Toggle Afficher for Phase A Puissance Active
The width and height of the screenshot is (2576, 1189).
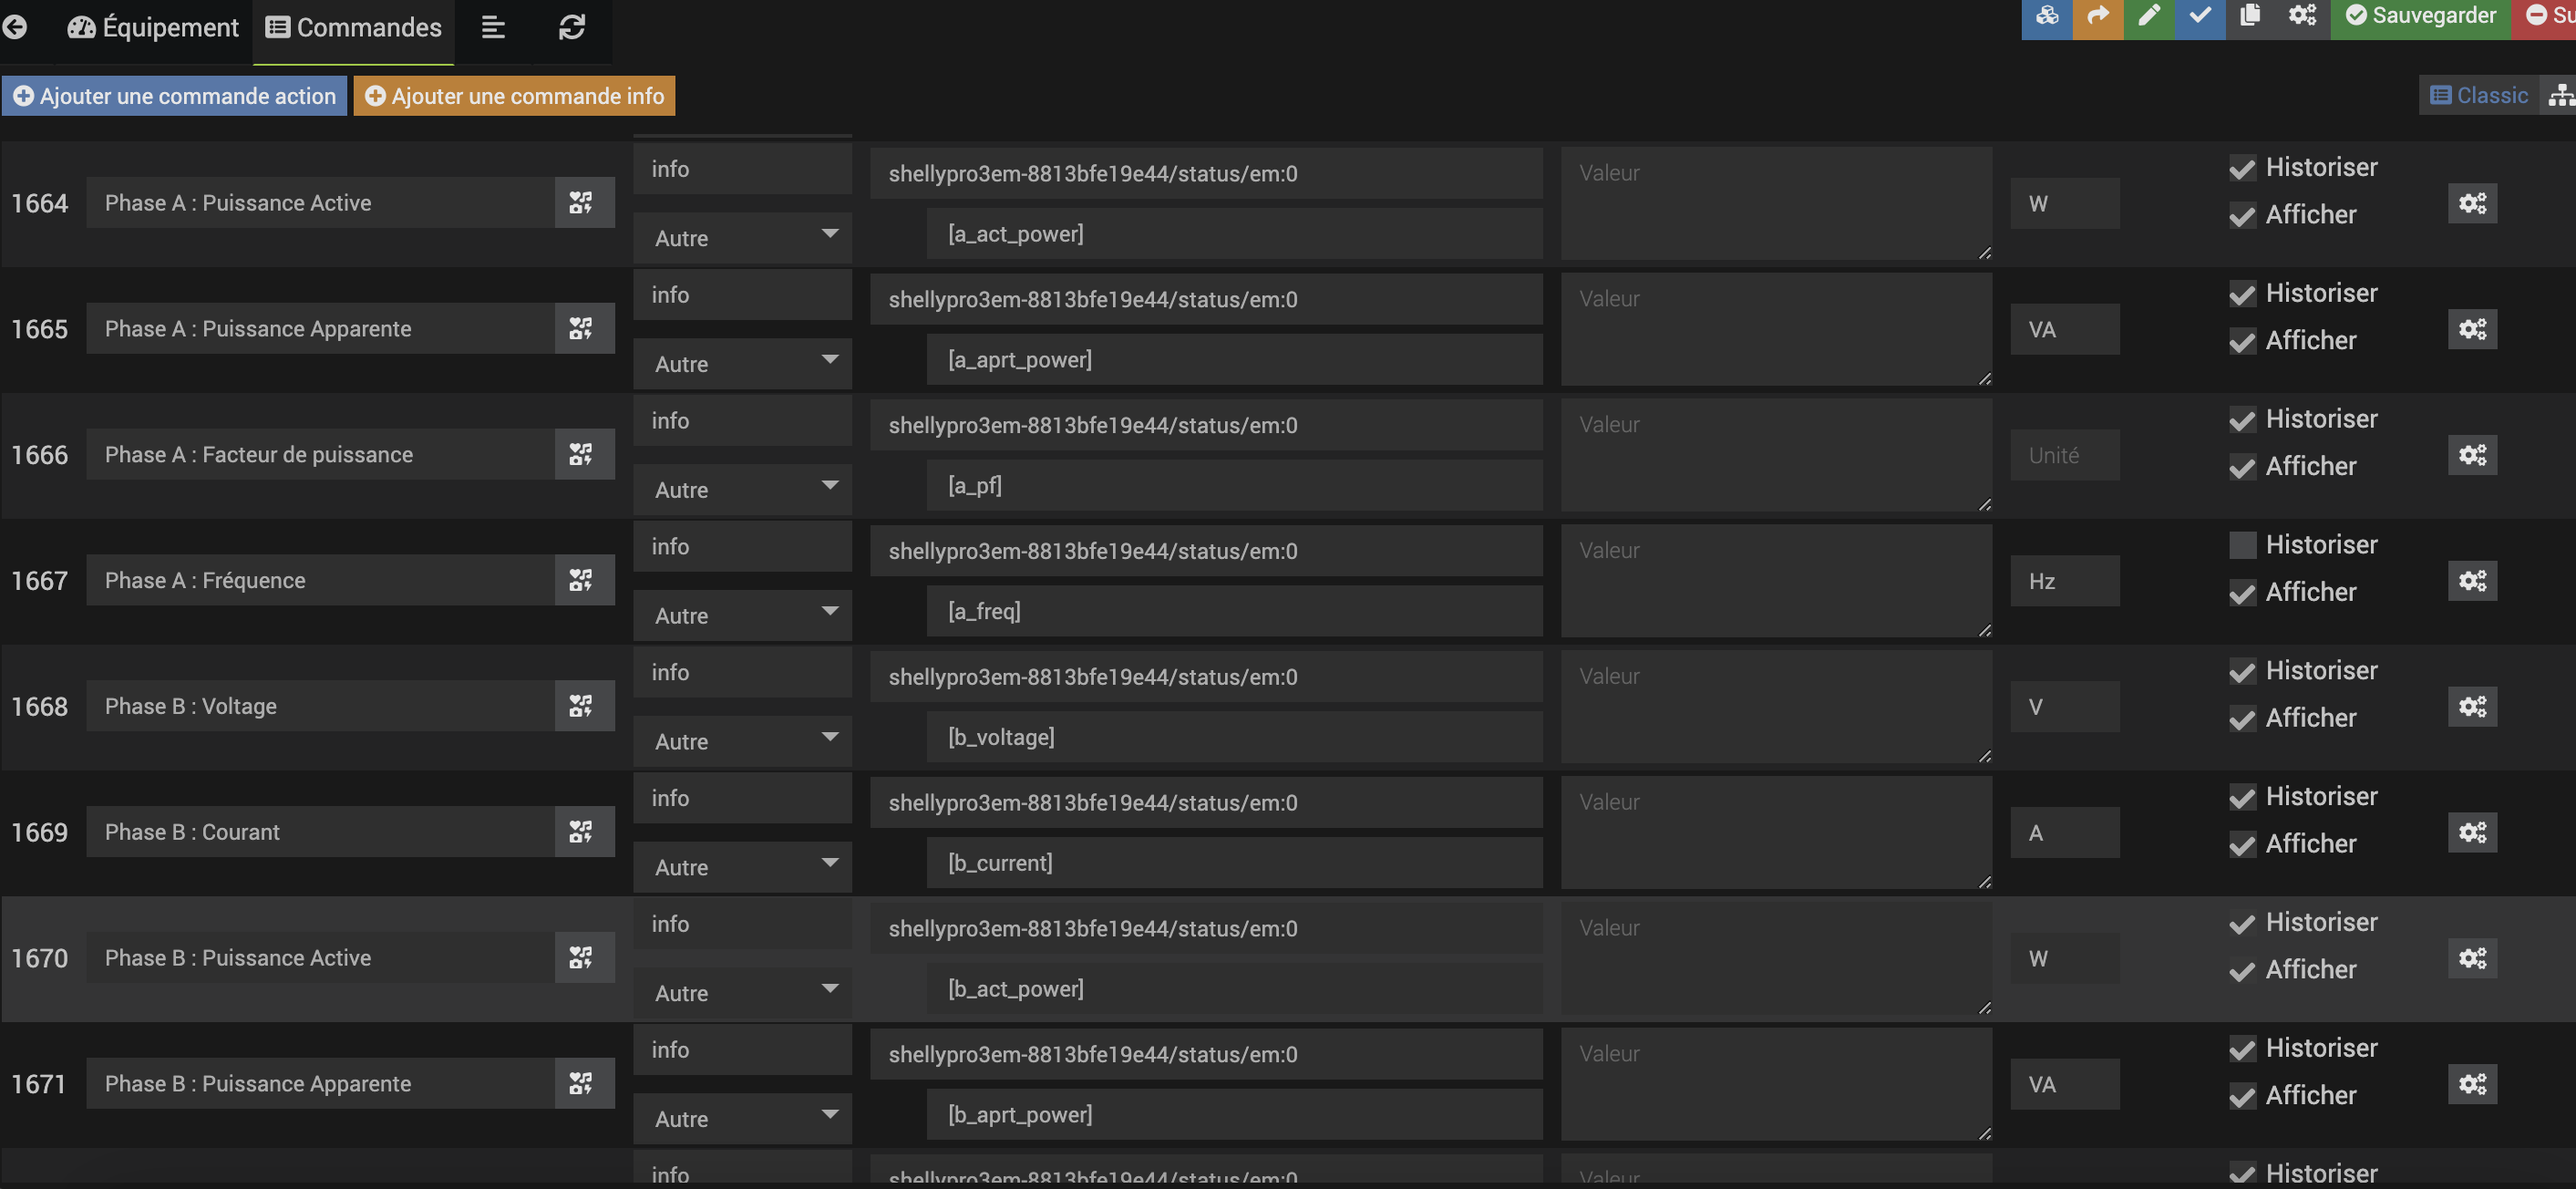2242,215
